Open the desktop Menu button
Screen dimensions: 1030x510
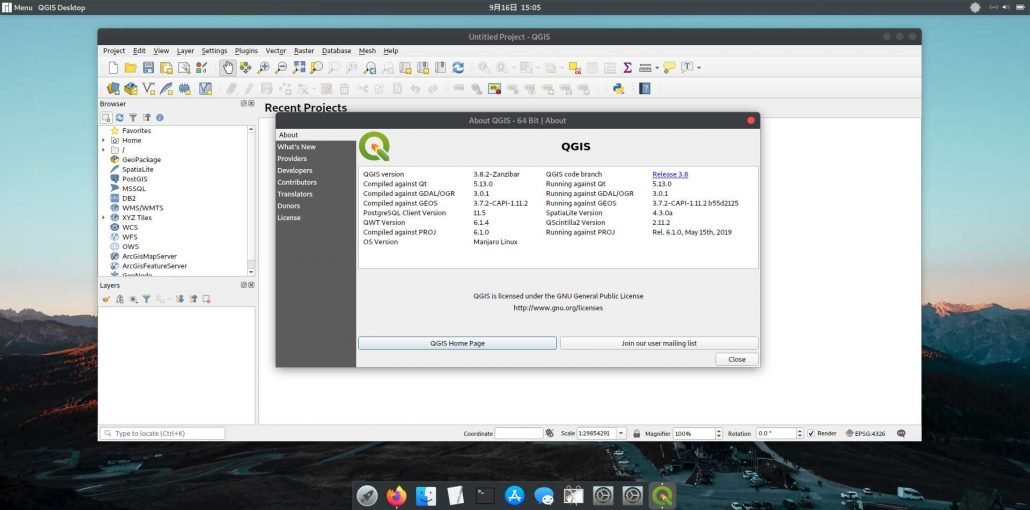(x=18, y=7)
